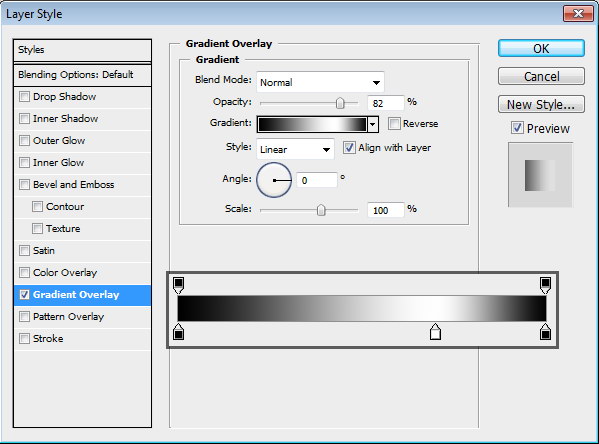
Task: Select Blending Options: Default
Action: [x=82, y=75]
